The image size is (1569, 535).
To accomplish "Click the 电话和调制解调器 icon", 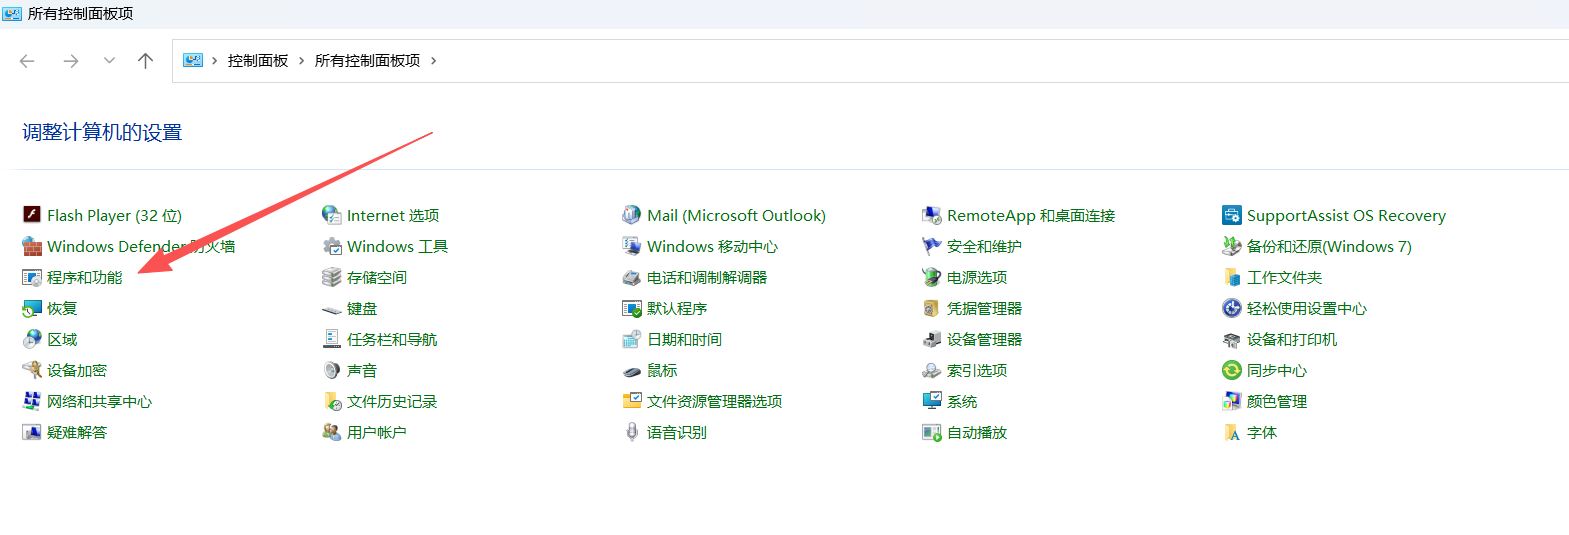I will (x=632, y=277).
